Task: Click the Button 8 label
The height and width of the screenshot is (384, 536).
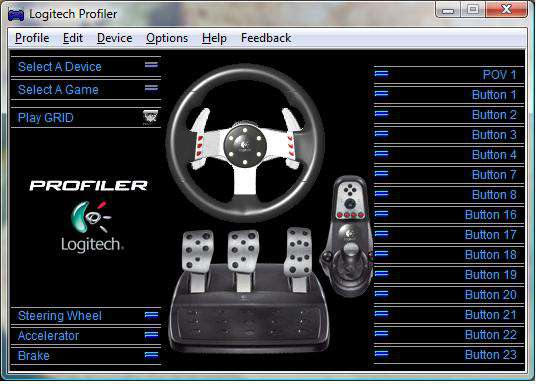Action: click(x=494, y=195)
